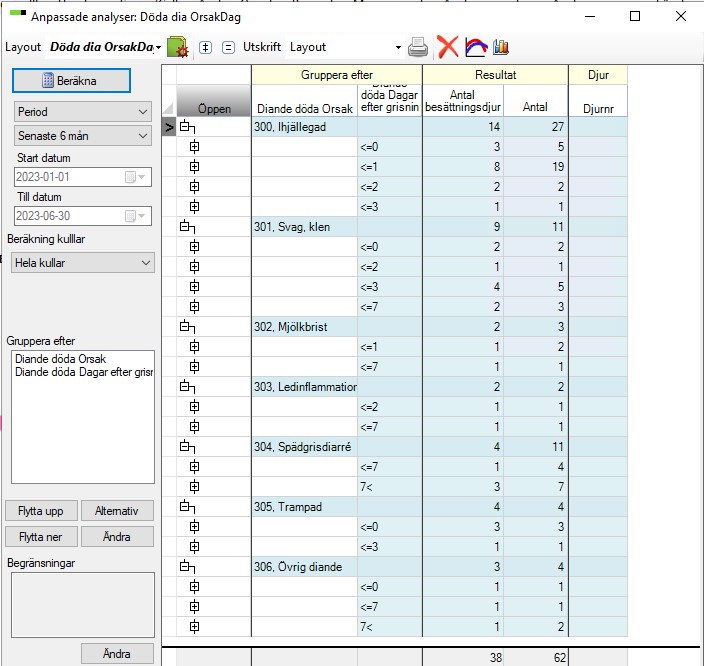Expand the <=0 row under 305, Trampad
This screenshot has width=704, height=666.
[194, 526]
